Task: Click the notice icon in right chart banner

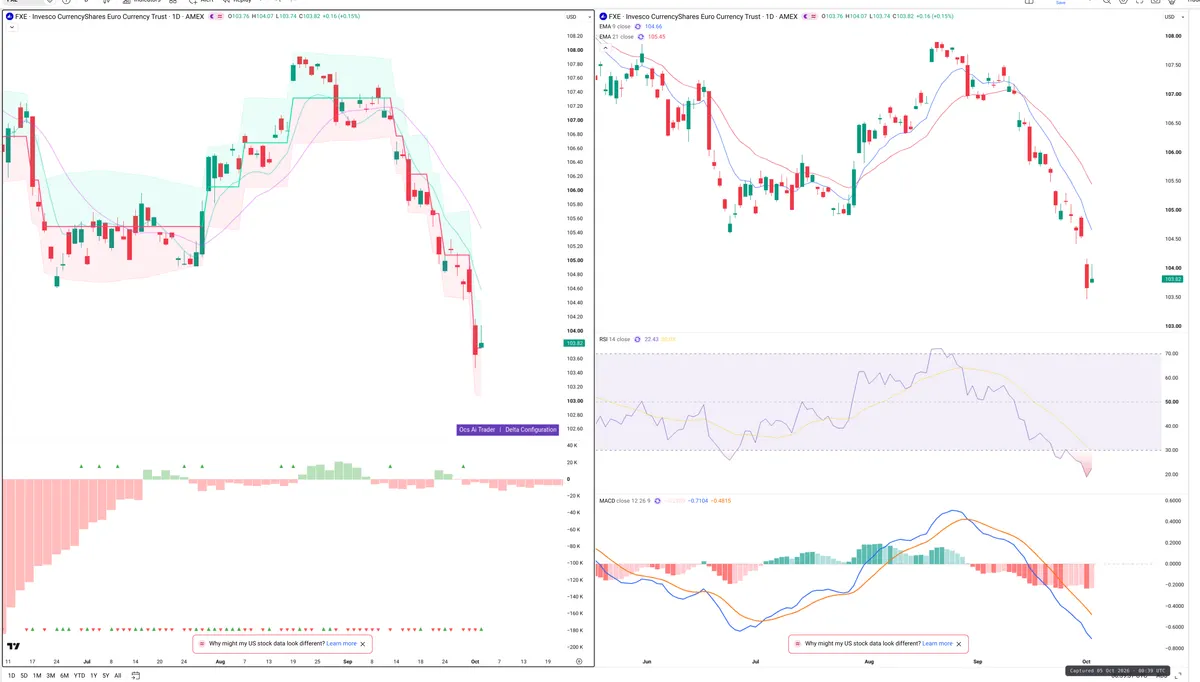Action: pos(798,644)
